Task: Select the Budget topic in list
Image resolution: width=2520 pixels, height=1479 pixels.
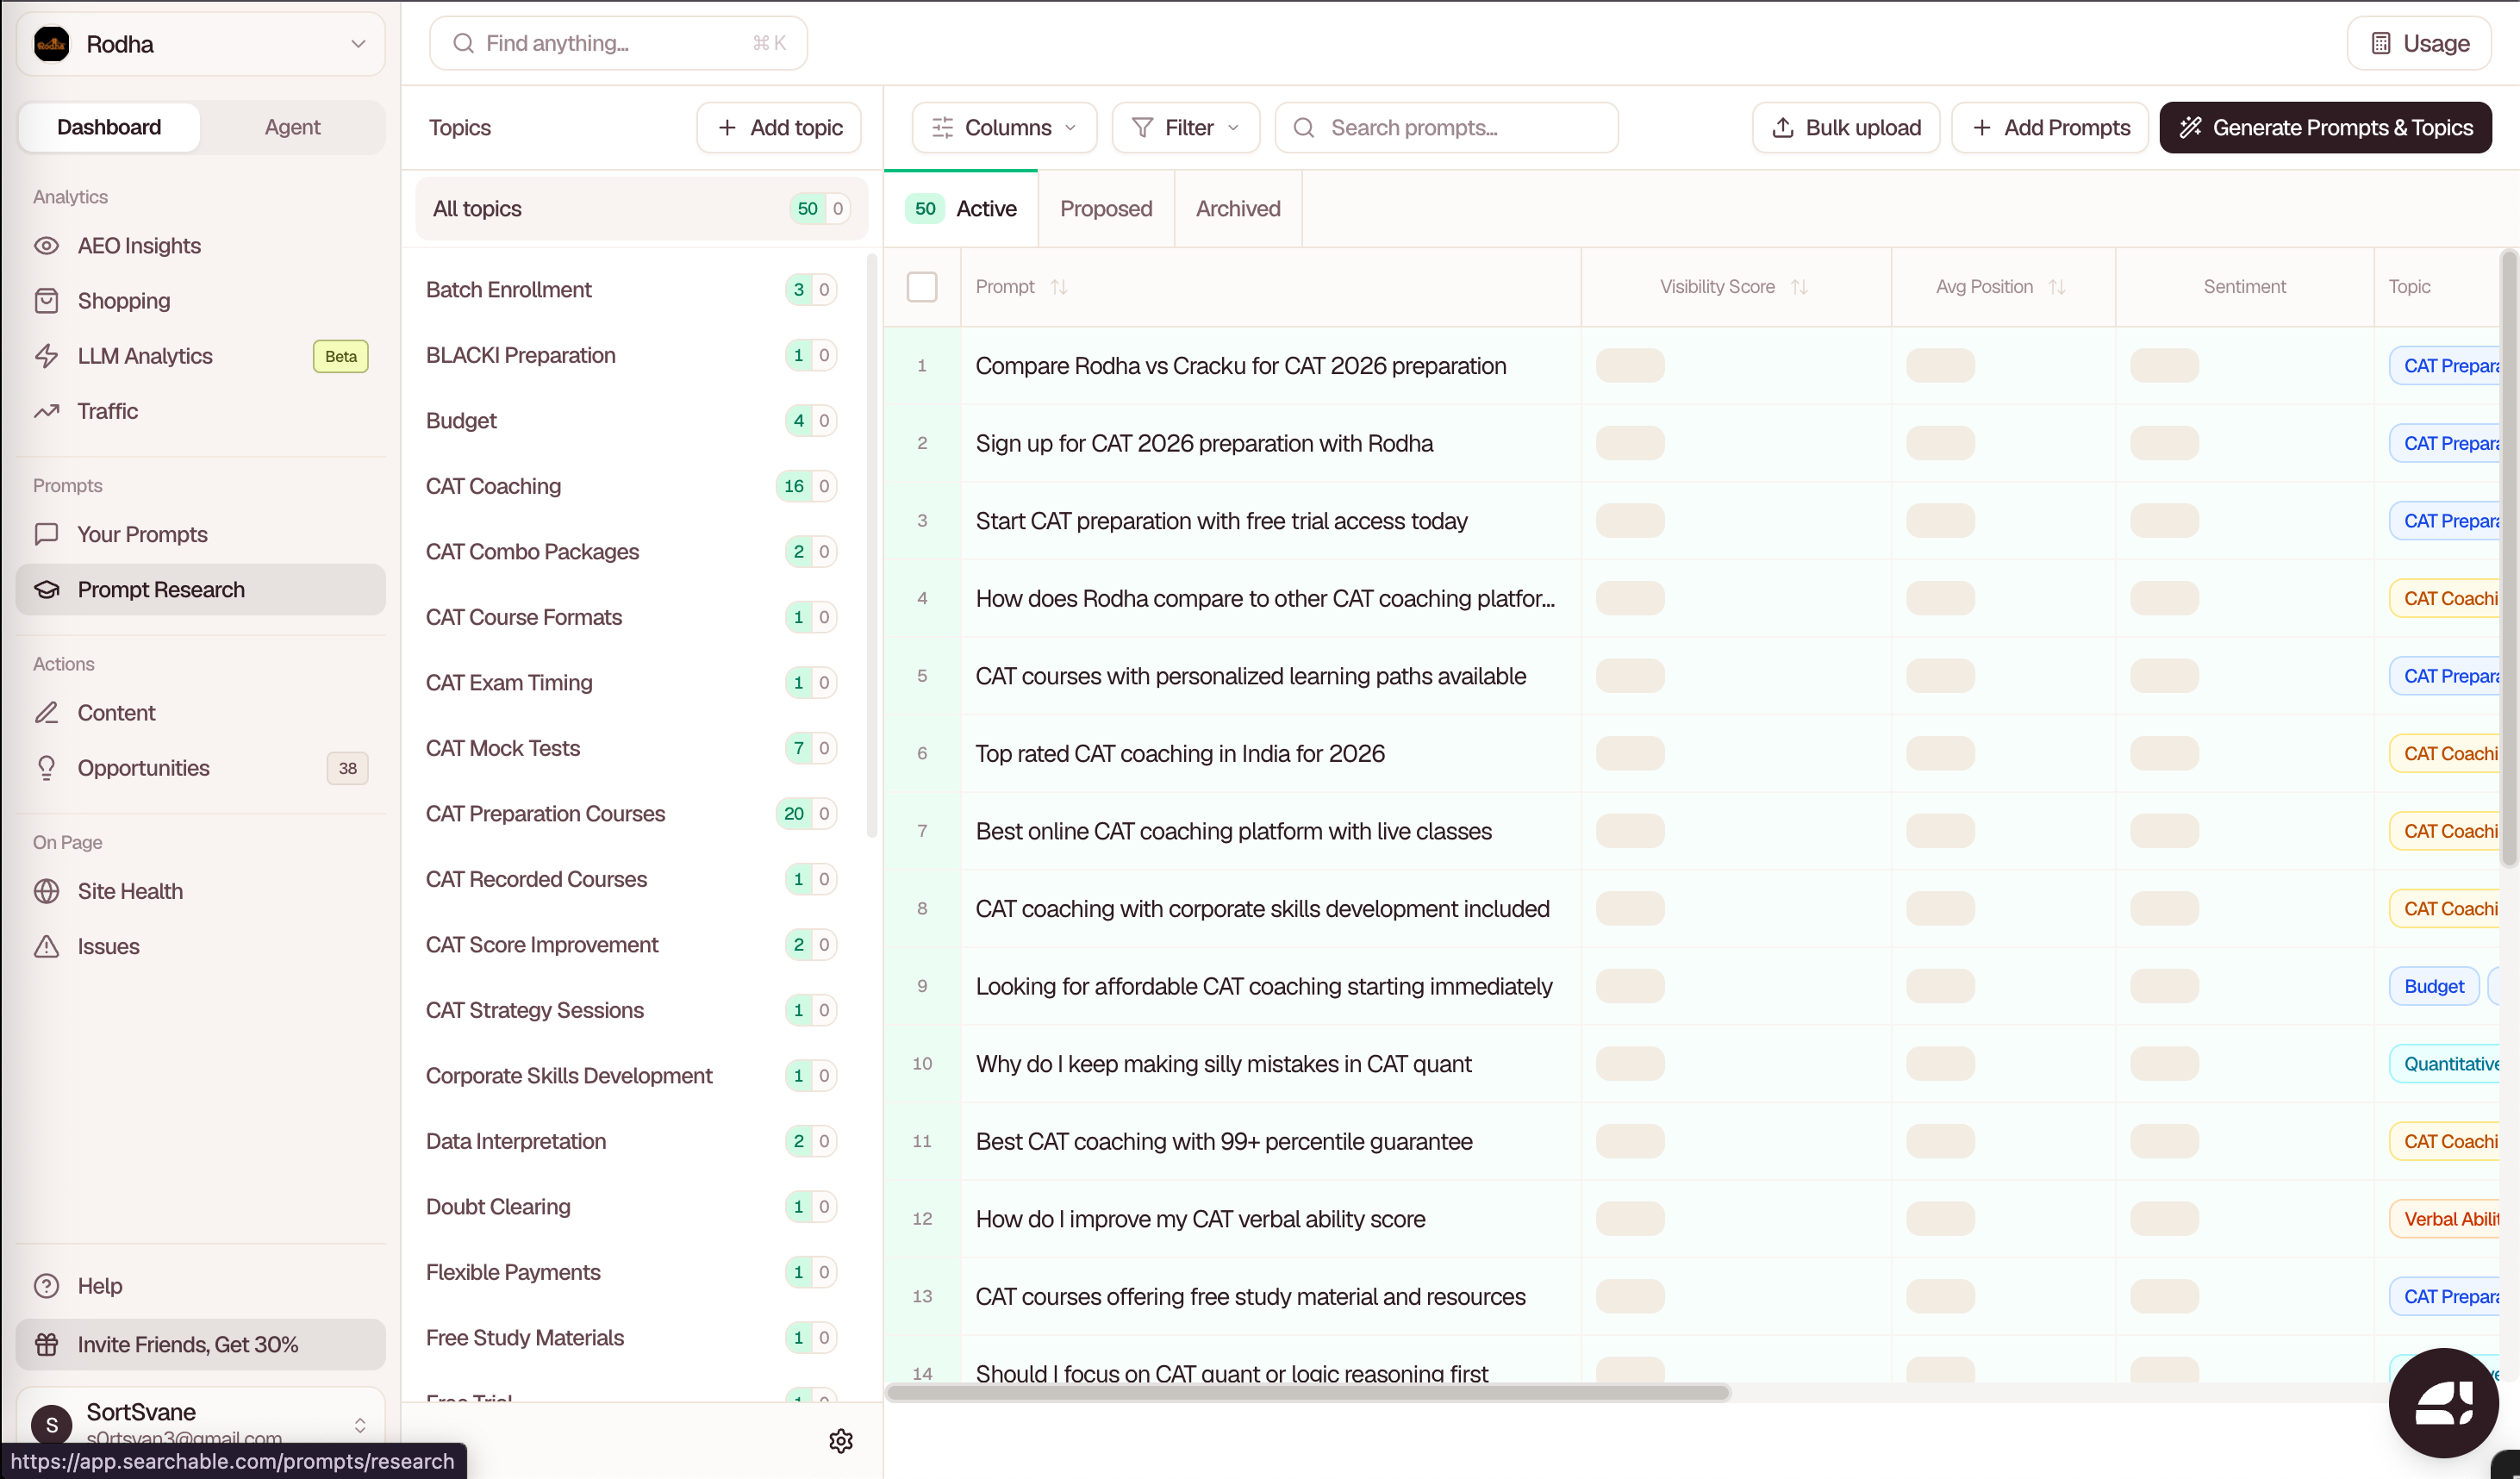Action: pos(633,421)
